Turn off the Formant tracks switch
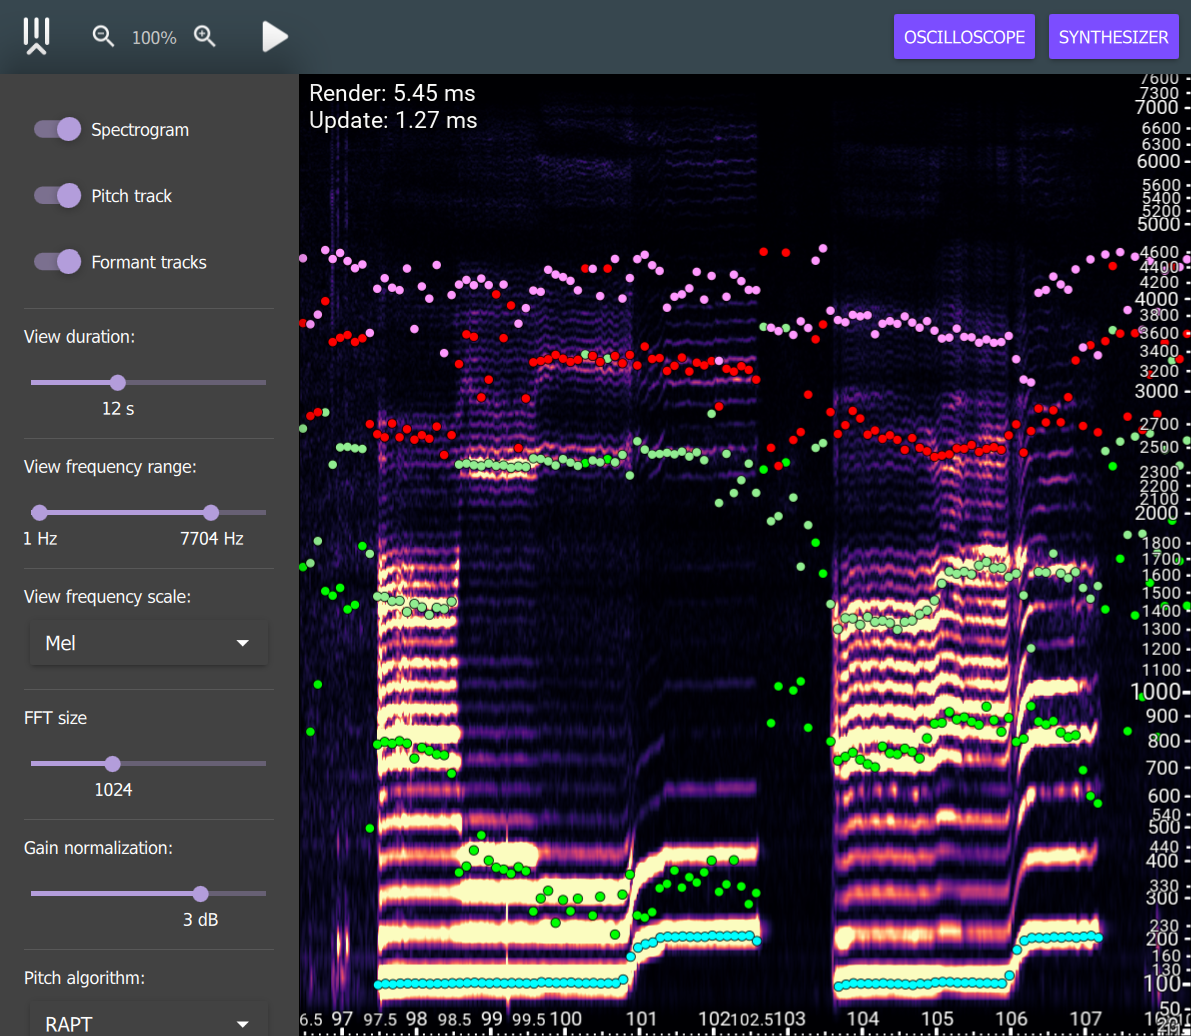This screenshot has width=1191, height=1036. [57, 262]
